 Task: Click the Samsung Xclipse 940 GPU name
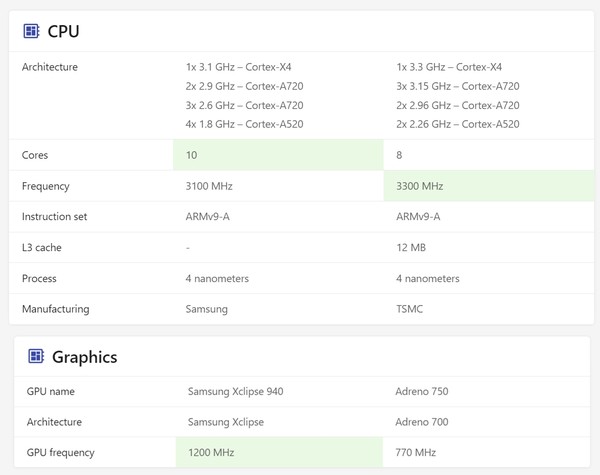[x=235, y=391]
